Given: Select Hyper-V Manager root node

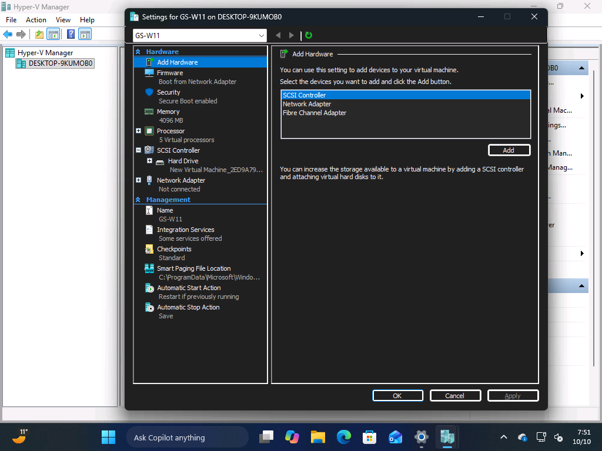Looking at the screenshot, I should click(39, 53).
